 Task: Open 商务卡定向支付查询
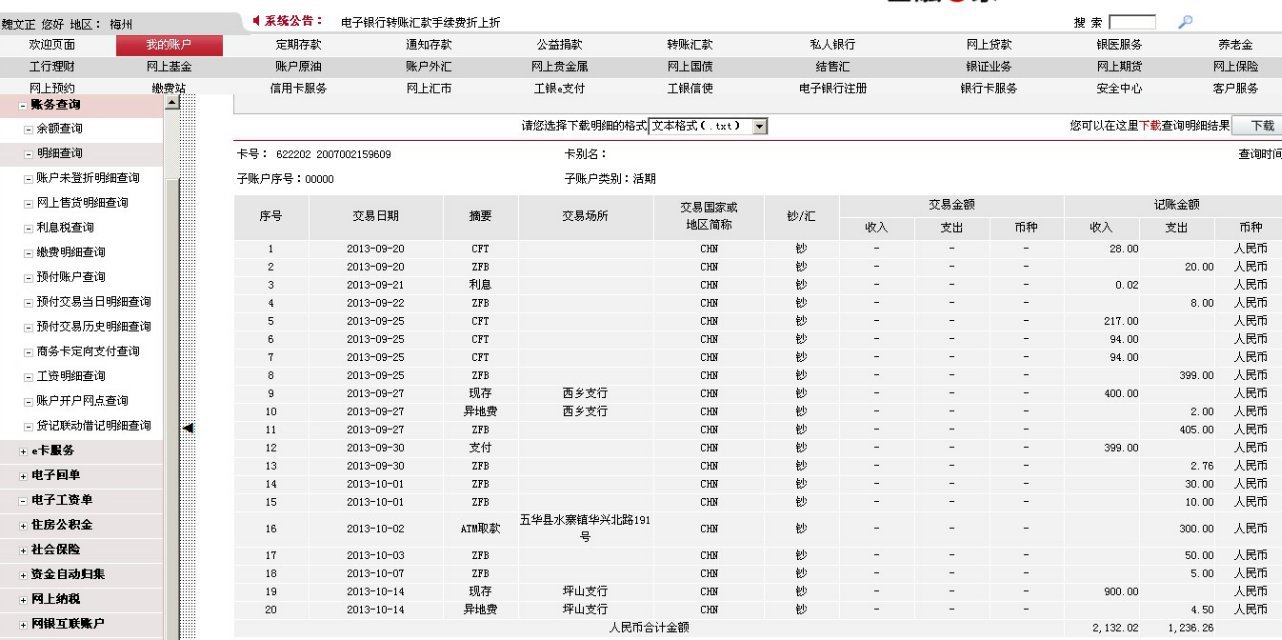point(88,352)
